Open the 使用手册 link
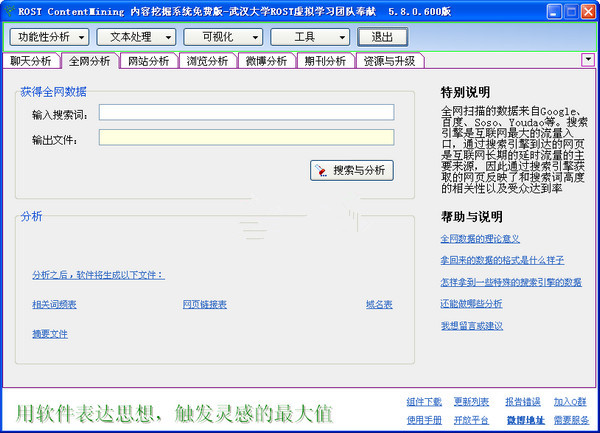Screen dimensions: 600x433 click(x=424, y=420)
